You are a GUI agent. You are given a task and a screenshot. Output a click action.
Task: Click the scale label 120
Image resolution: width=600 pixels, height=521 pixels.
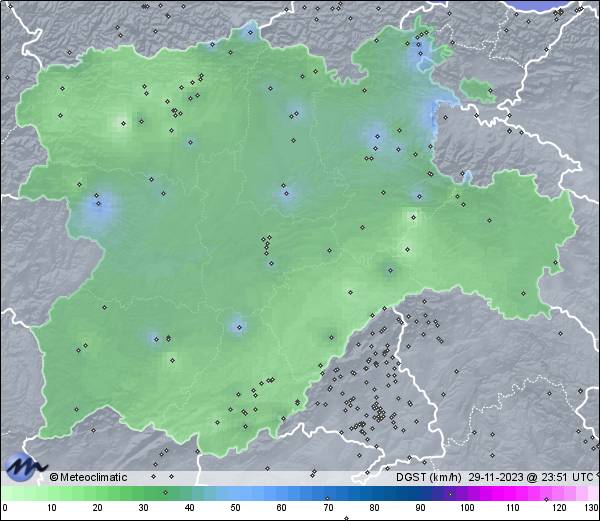[559, 508]
